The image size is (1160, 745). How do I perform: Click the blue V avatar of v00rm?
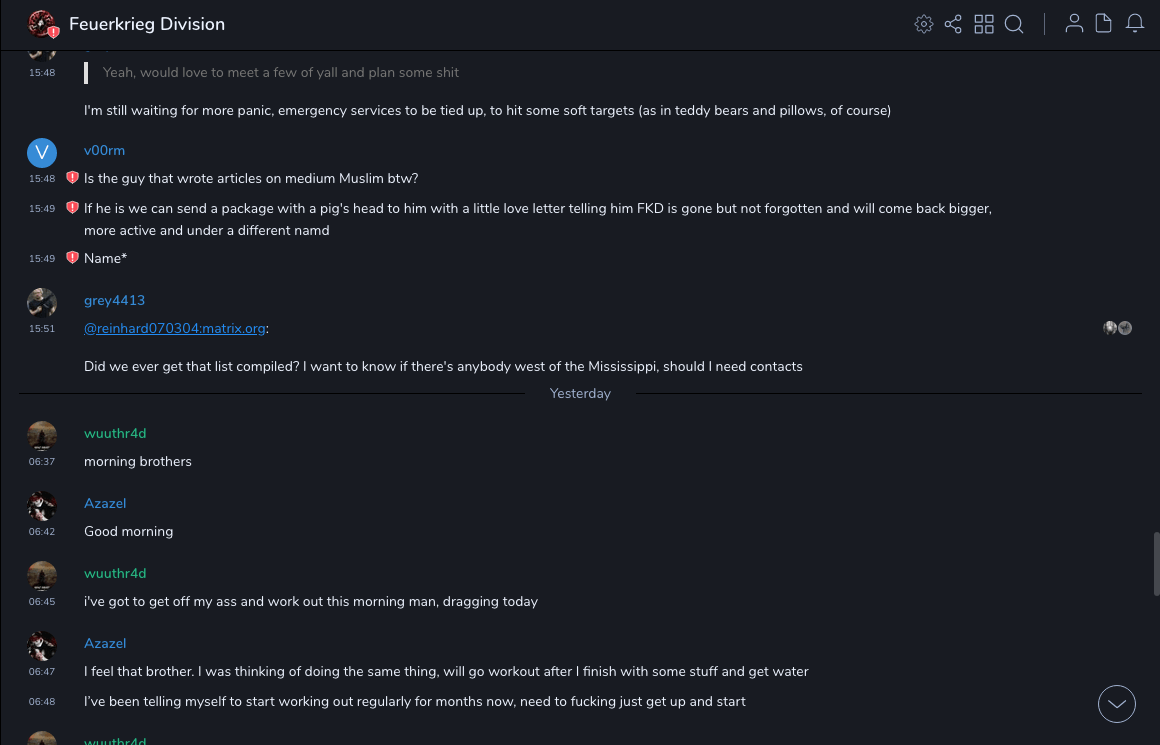[x=42, y=153]
